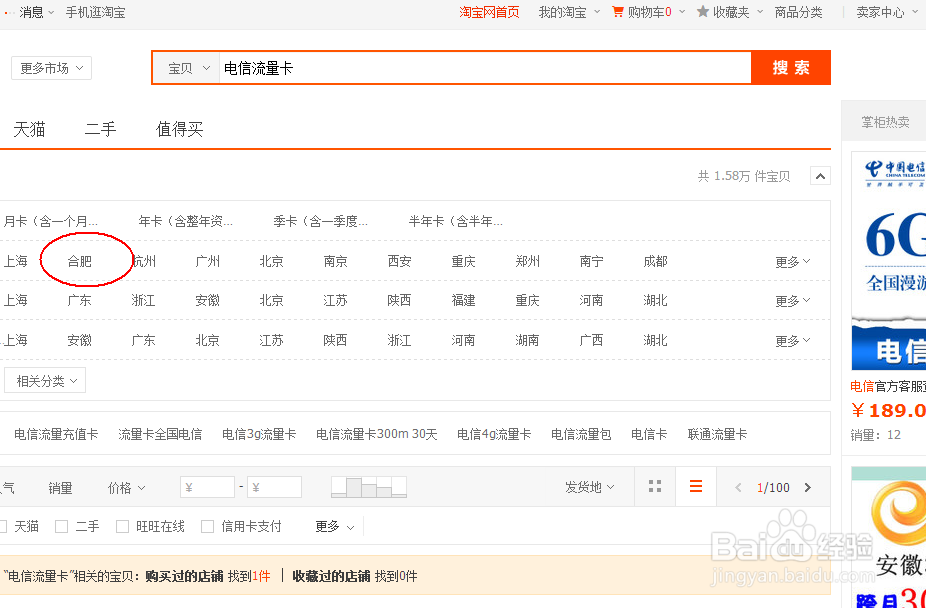The width and height of the screenshot is (926, 608).
Task: Open the 消息 dropdown menu
Action: 37,12
